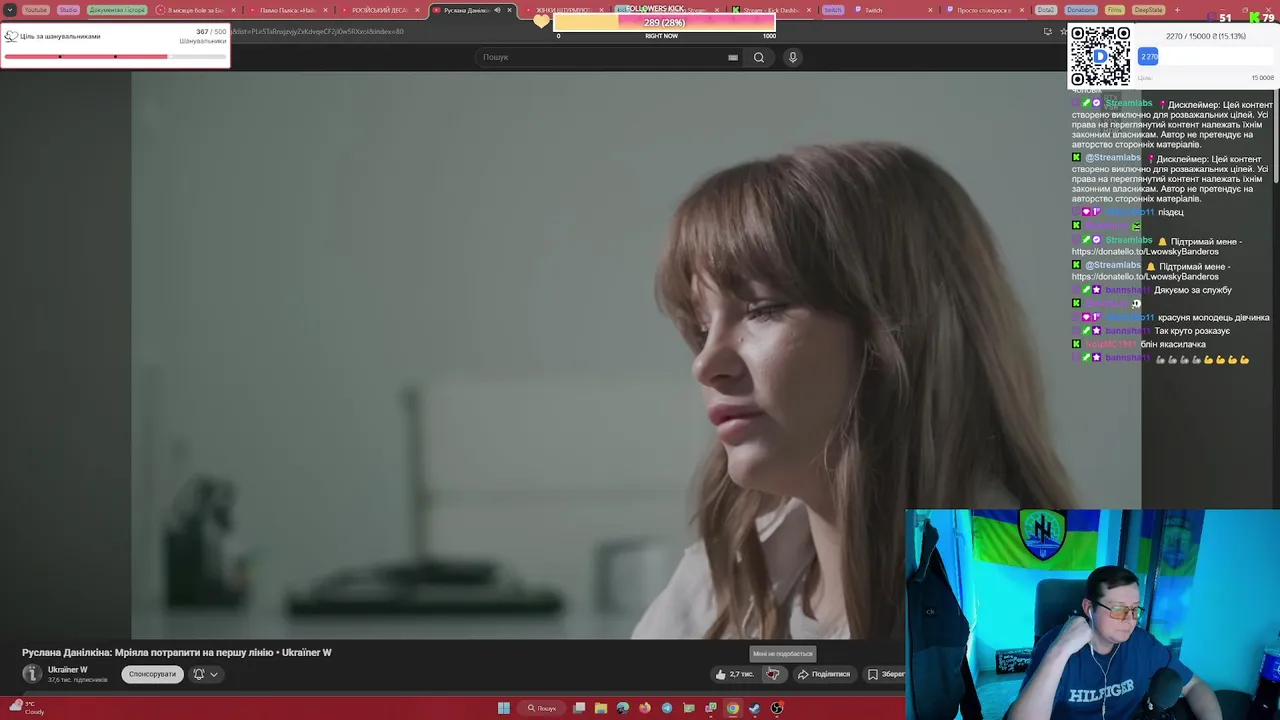Click the streamer webcam overlay

pyautogui.click(x=1092, y=614)
